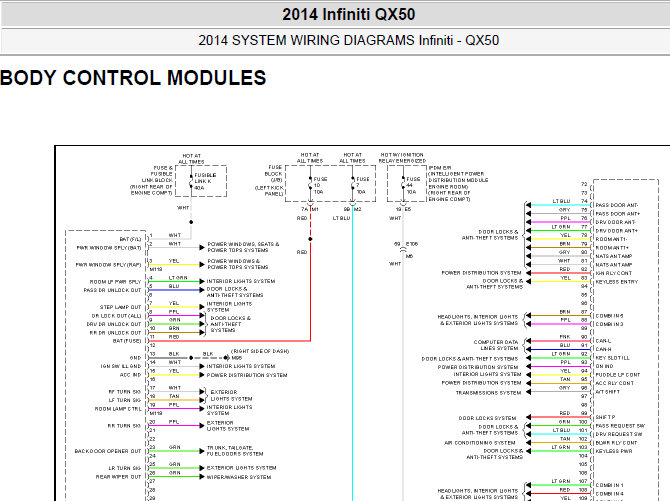
Task: Click the "(RIGHT SIDE OF DASH)" ground note
Action: pos(260,351)
